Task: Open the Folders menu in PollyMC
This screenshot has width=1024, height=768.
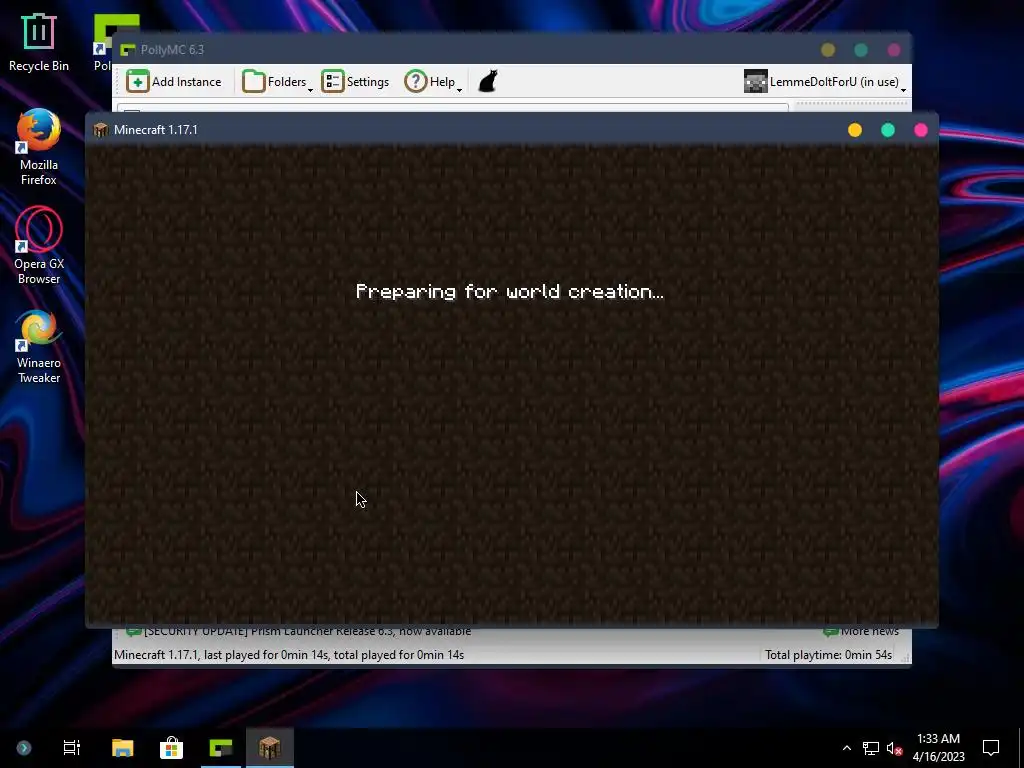Action: 277,82
